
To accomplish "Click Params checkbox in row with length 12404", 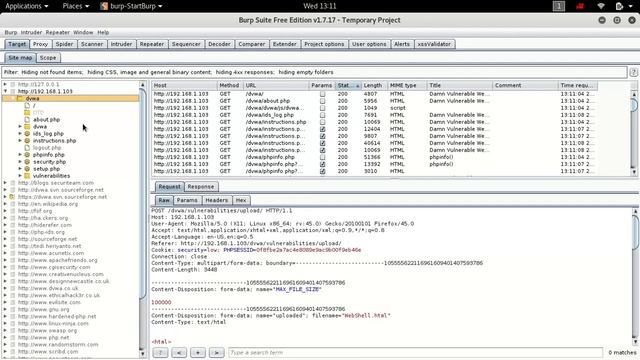I will tap(322, 129).
